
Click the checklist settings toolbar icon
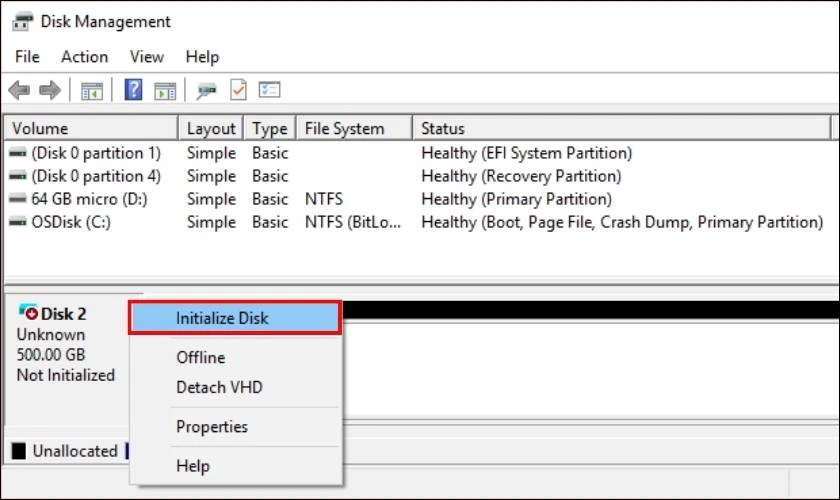[x=269, y=91]
